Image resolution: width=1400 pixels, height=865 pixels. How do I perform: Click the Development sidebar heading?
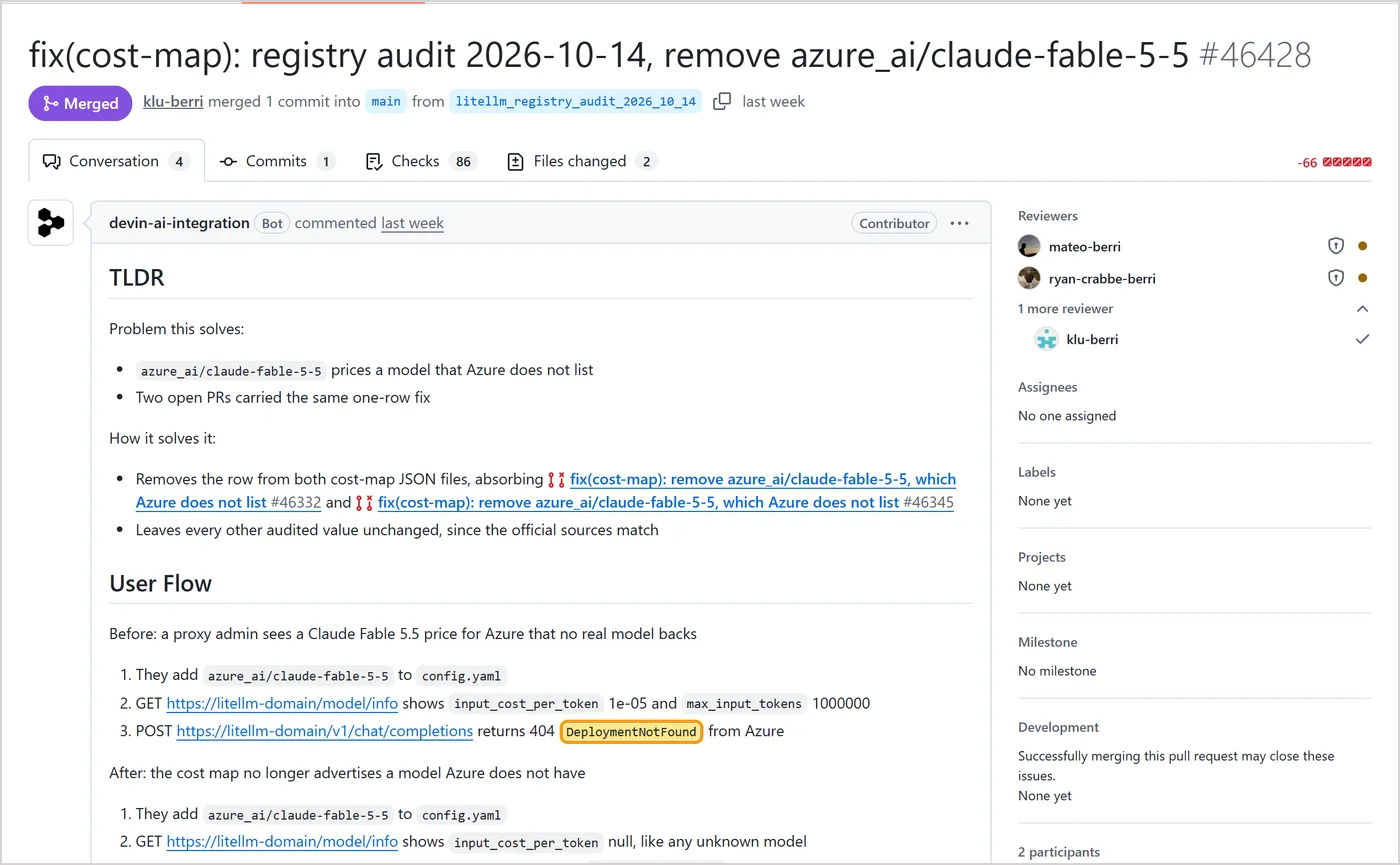tap(1058, 727)
